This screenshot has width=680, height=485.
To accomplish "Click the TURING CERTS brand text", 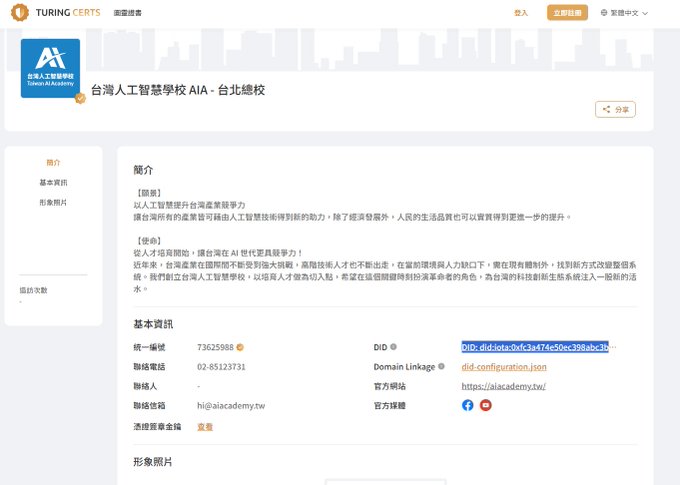I will pyautogui.click(x=68, y=13).
